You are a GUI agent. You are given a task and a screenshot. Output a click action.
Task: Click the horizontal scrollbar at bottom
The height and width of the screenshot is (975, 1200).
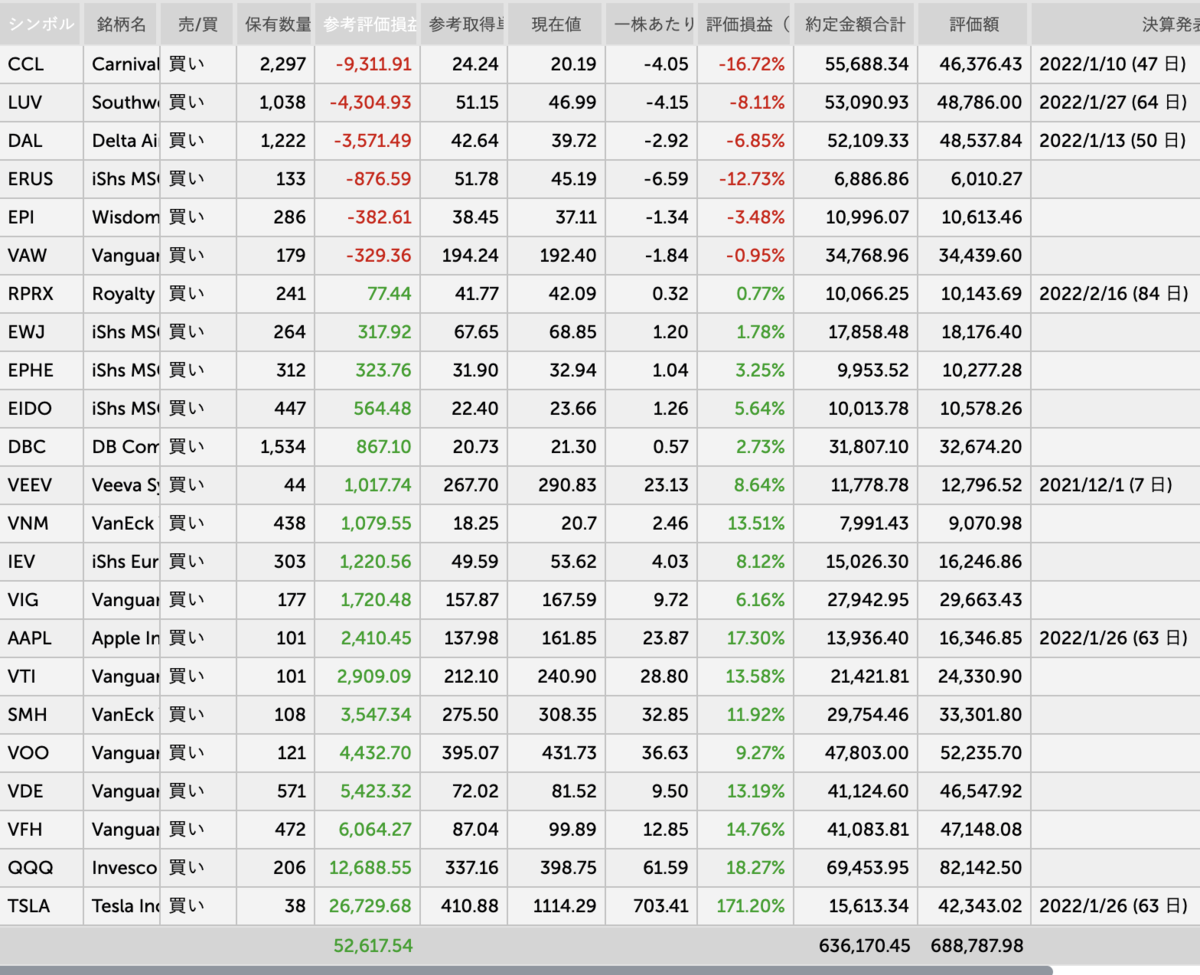coord(526,970)
